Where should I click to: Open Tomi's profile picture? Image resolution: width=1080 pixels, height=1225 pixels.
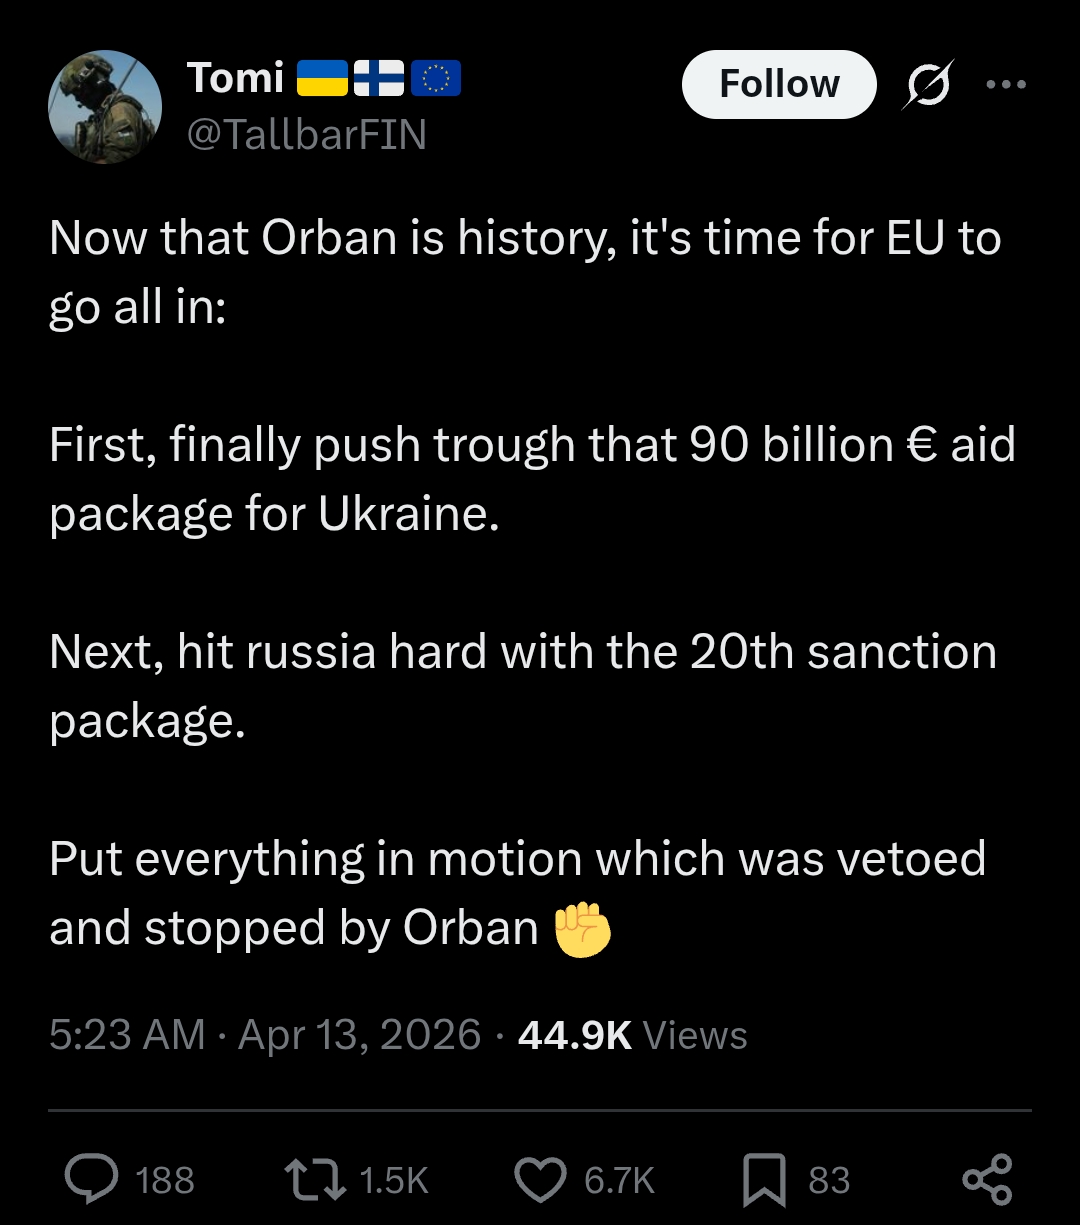pyautogui.click(x=105, y=106)
